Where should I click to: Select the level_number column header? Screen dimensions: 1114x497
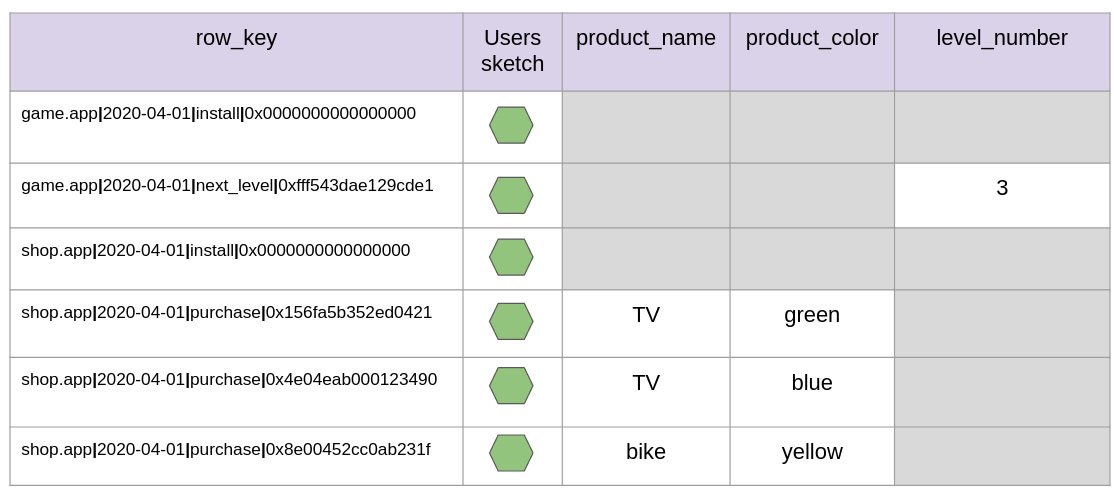coord(1002,52)
